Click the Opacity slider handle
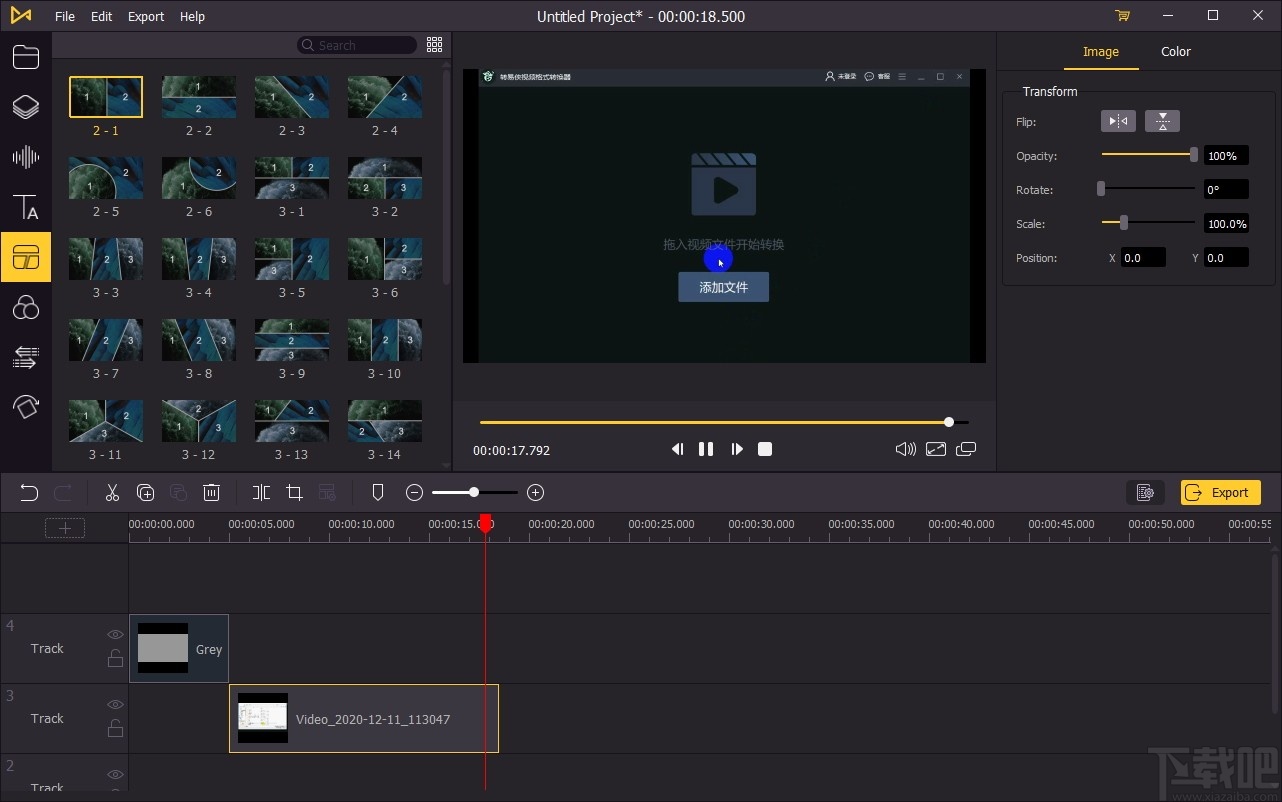Screen dimensions: 1282x802 coord(1193,155)
